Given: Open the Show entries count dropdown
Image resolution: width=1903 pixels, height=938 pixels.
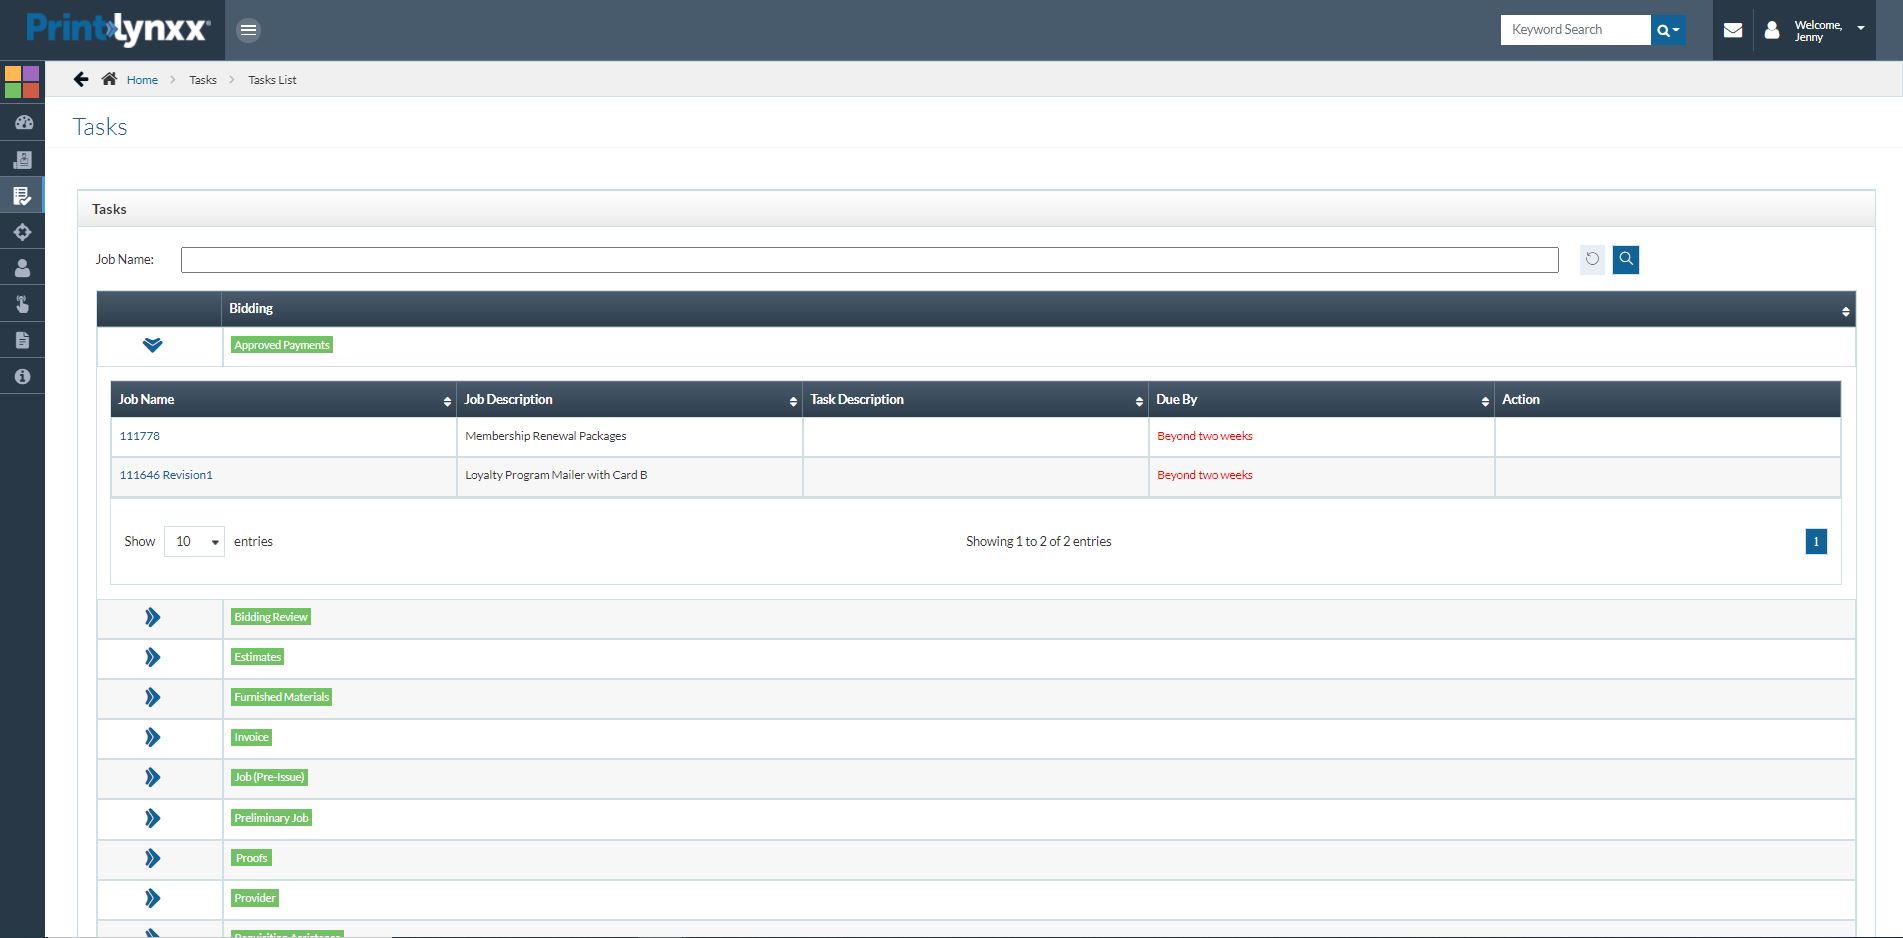Looking at the screenshot, I should pos(194,541).
